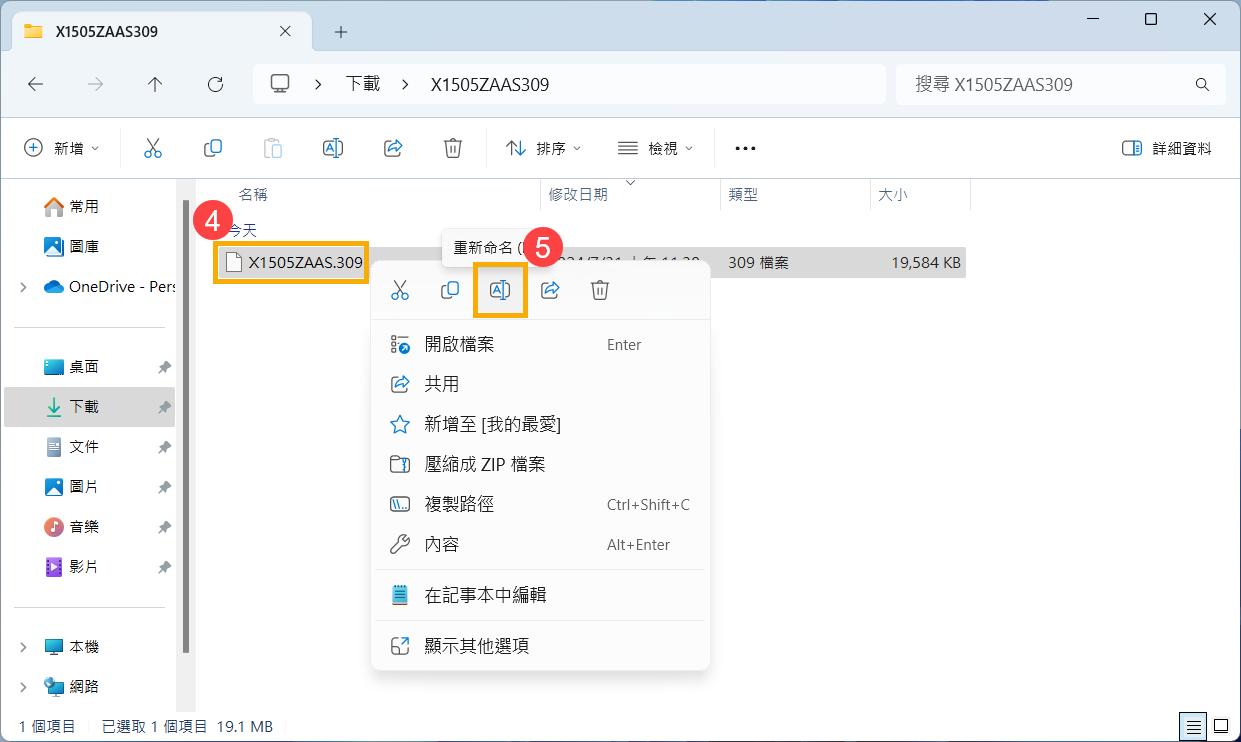This screenshot has height=742, width=1241.
Task: Expand the 本機 tree node
Action: (x=23, y=647)
